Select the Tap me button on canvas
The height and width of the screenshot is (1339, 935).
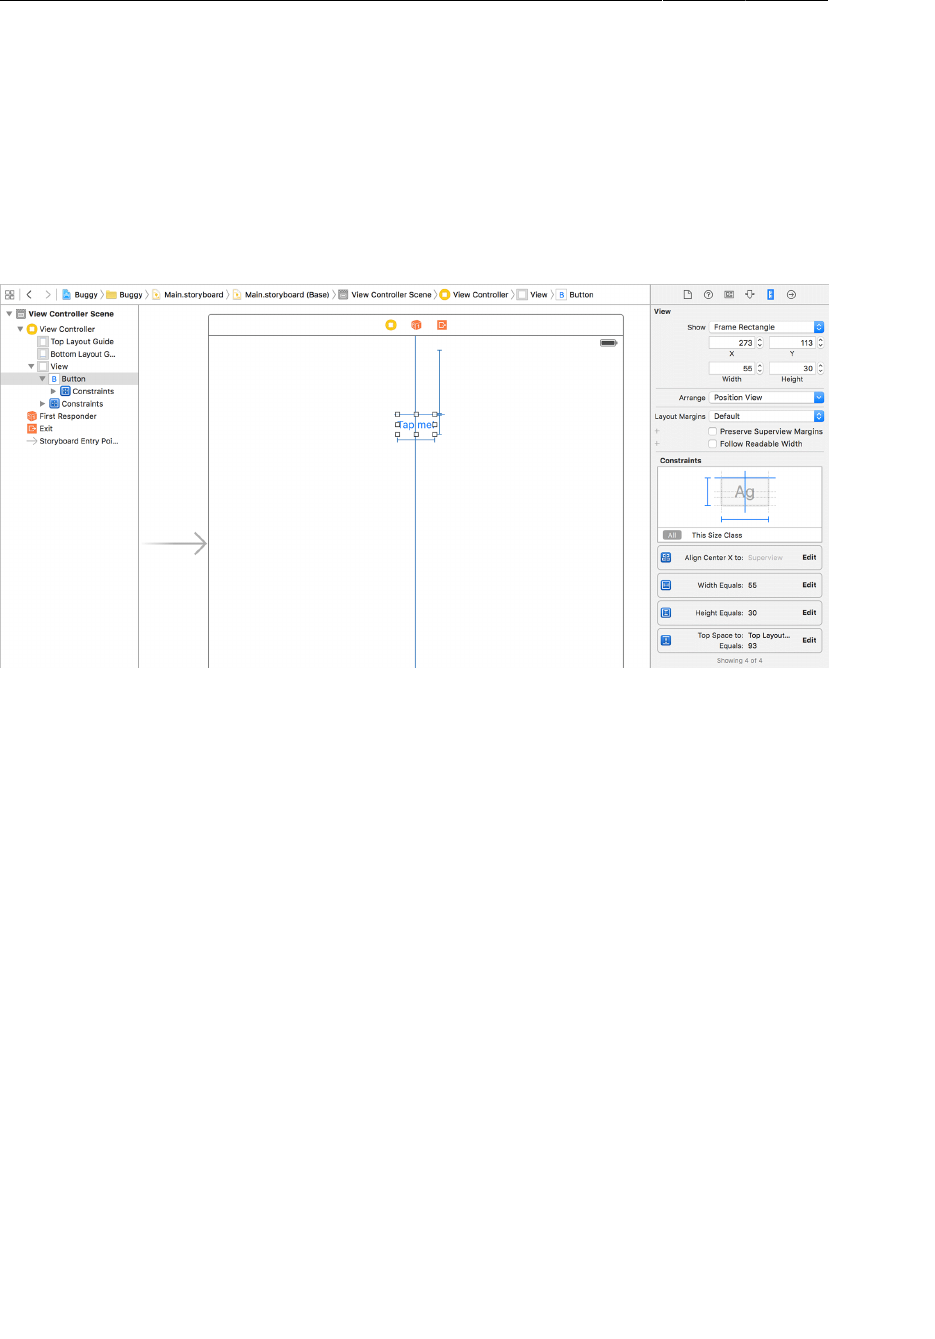click(x=416, y=425)
